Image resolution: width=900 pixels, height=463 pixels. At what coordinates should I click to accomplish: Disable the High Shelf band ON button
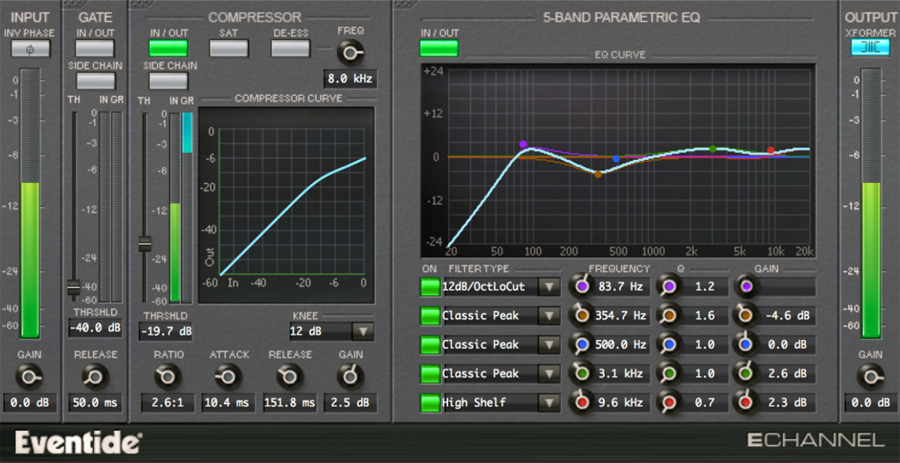(x=430, y=403)
